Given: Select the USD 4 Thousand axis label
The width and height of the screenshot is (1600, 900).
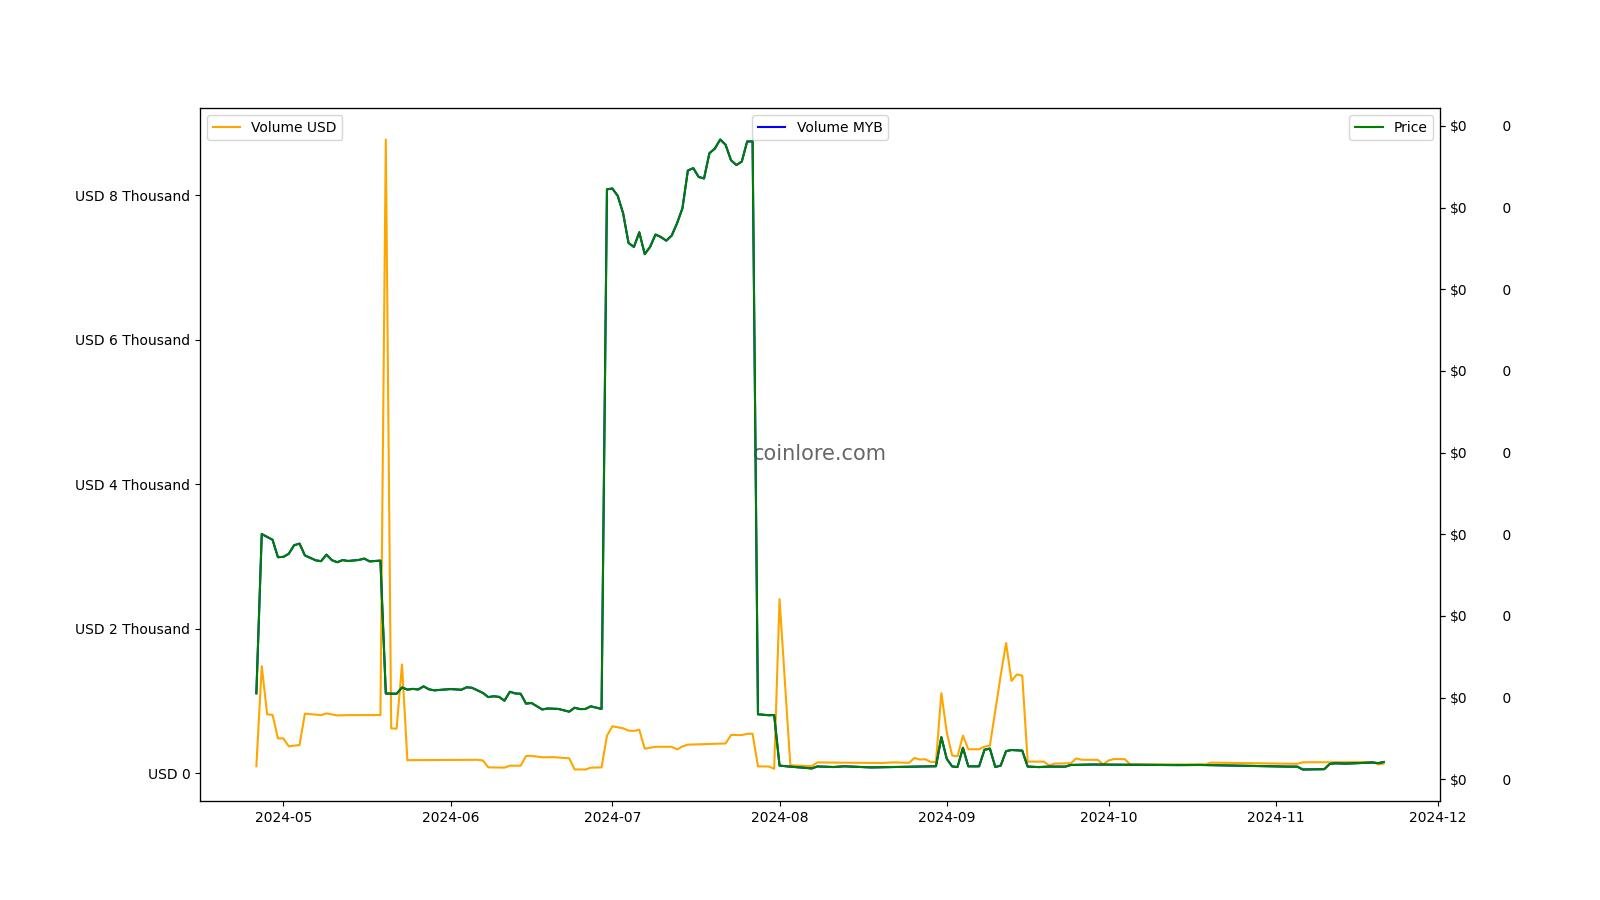Looking at the screenshot, I should click(132, 485).
